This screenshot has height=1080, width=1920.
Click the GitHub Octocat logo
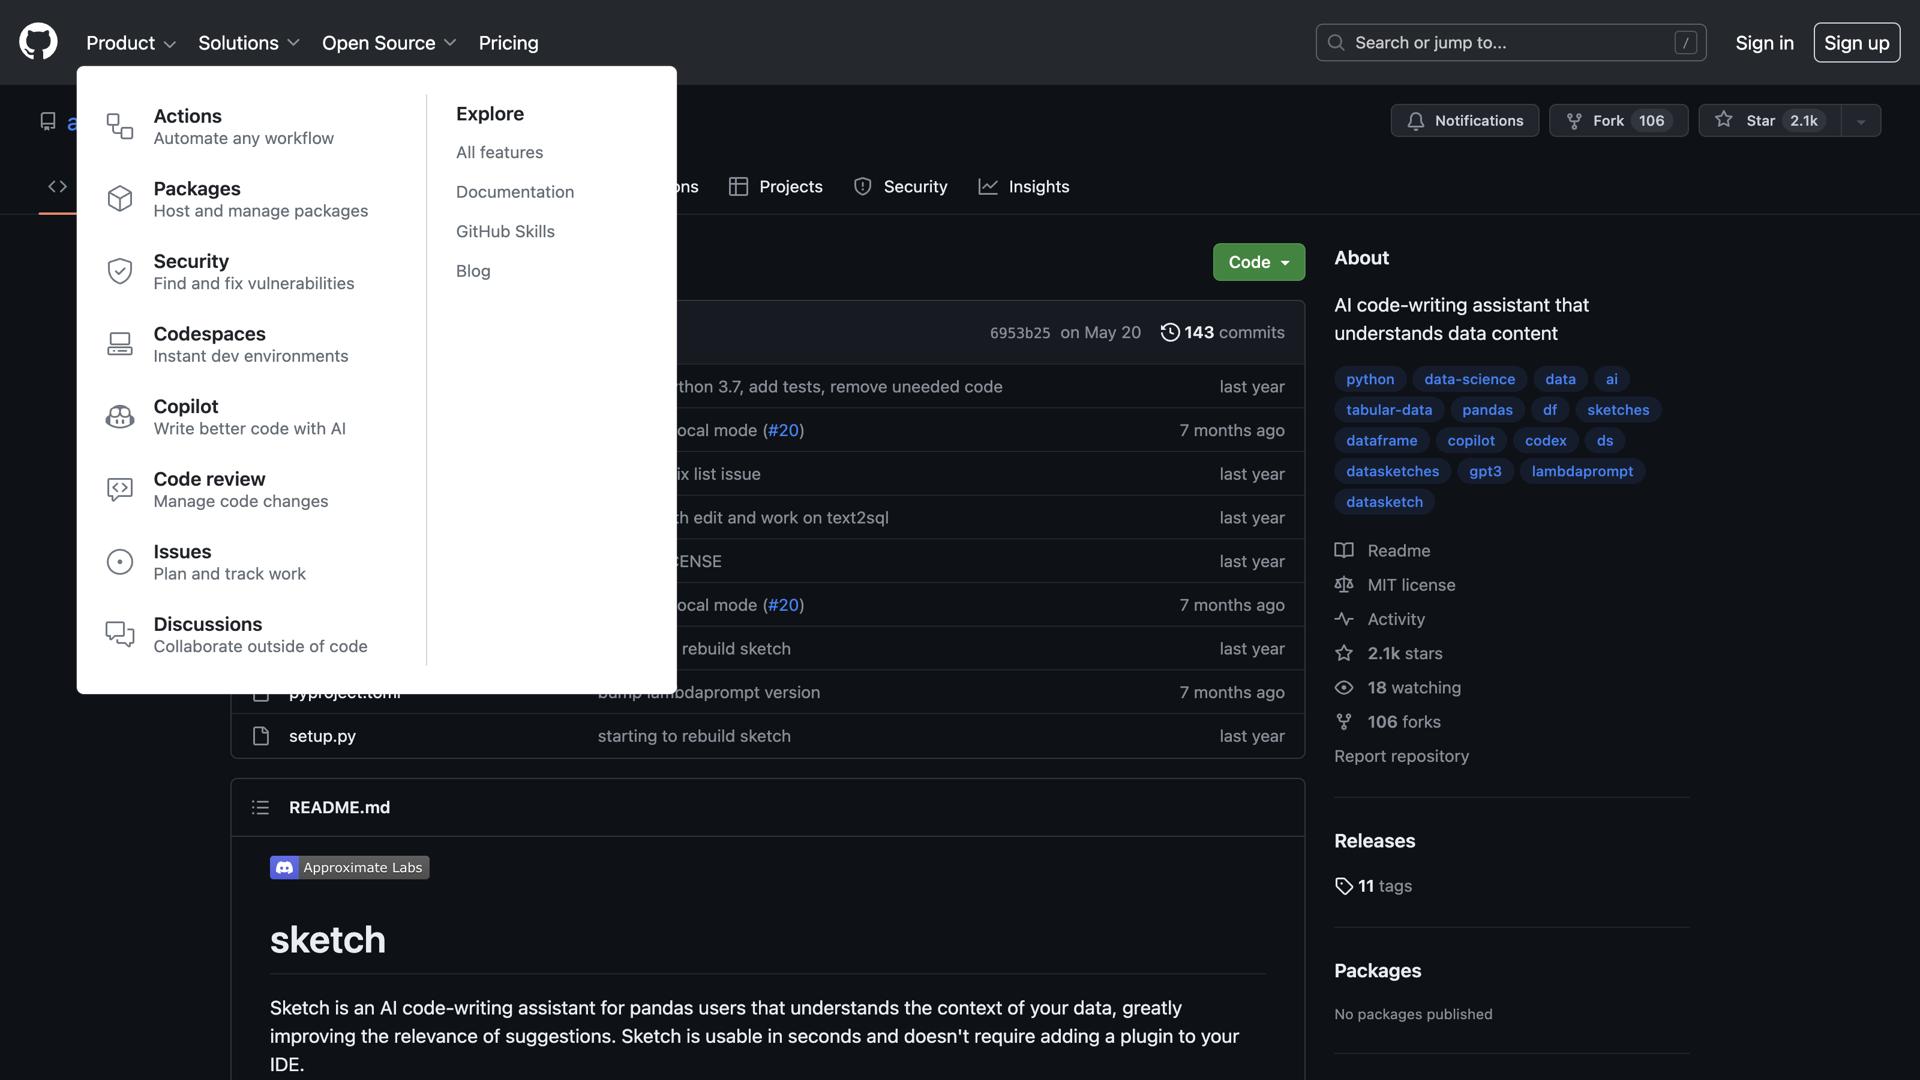tap(38, 42)
